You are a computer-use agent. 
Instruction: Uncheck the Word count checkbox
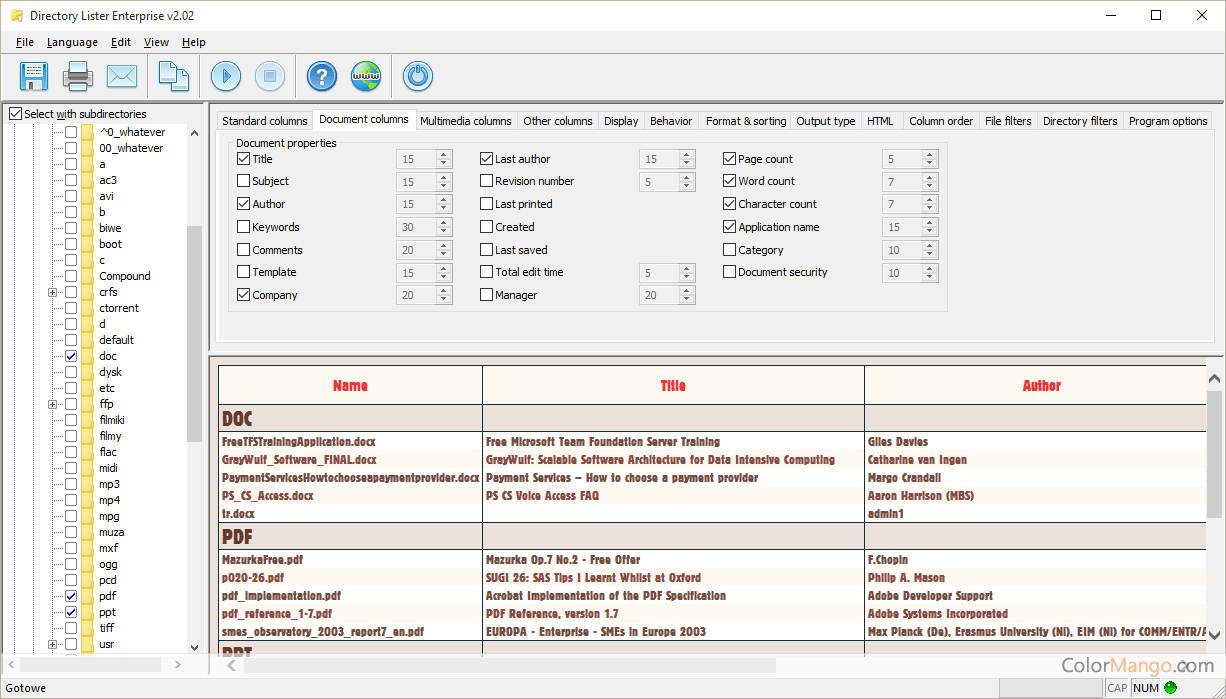(x=730, y=181)
